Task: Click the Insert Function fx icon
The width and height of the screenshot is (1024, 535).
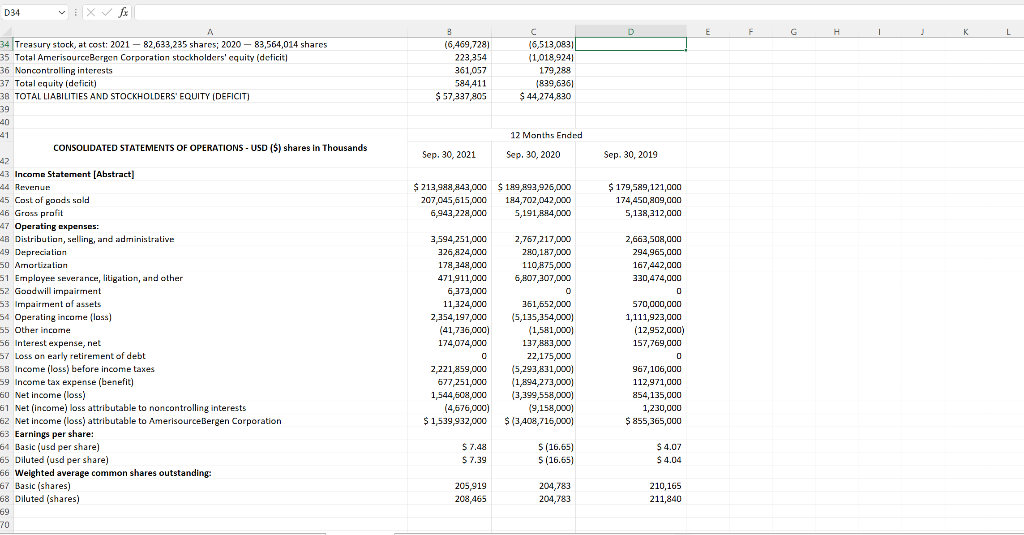Action: (x=123, y=12)
